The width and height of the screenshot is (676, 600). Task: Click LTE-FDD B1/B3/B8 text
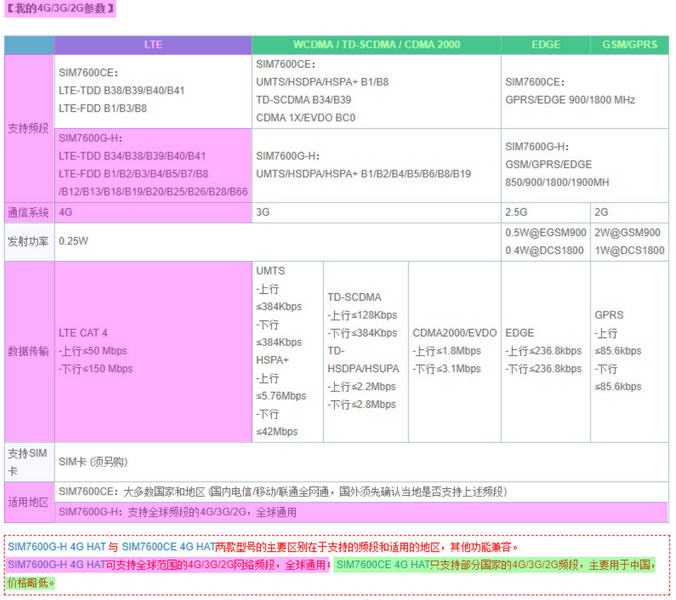coord(103,109)
